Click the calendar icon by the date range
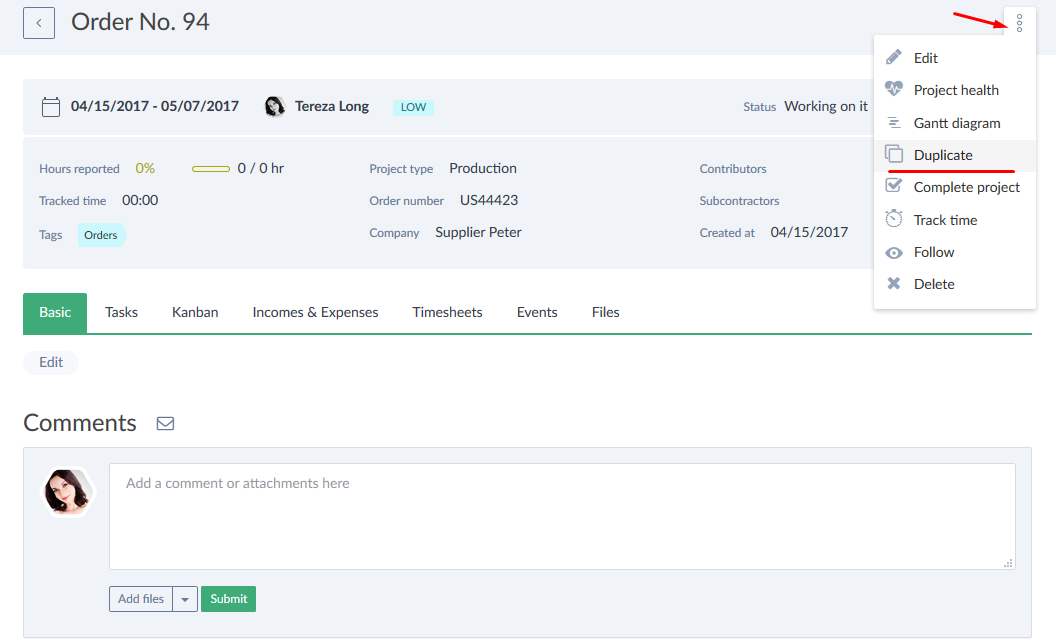The image size is (1056, 644). coord(50,106)
